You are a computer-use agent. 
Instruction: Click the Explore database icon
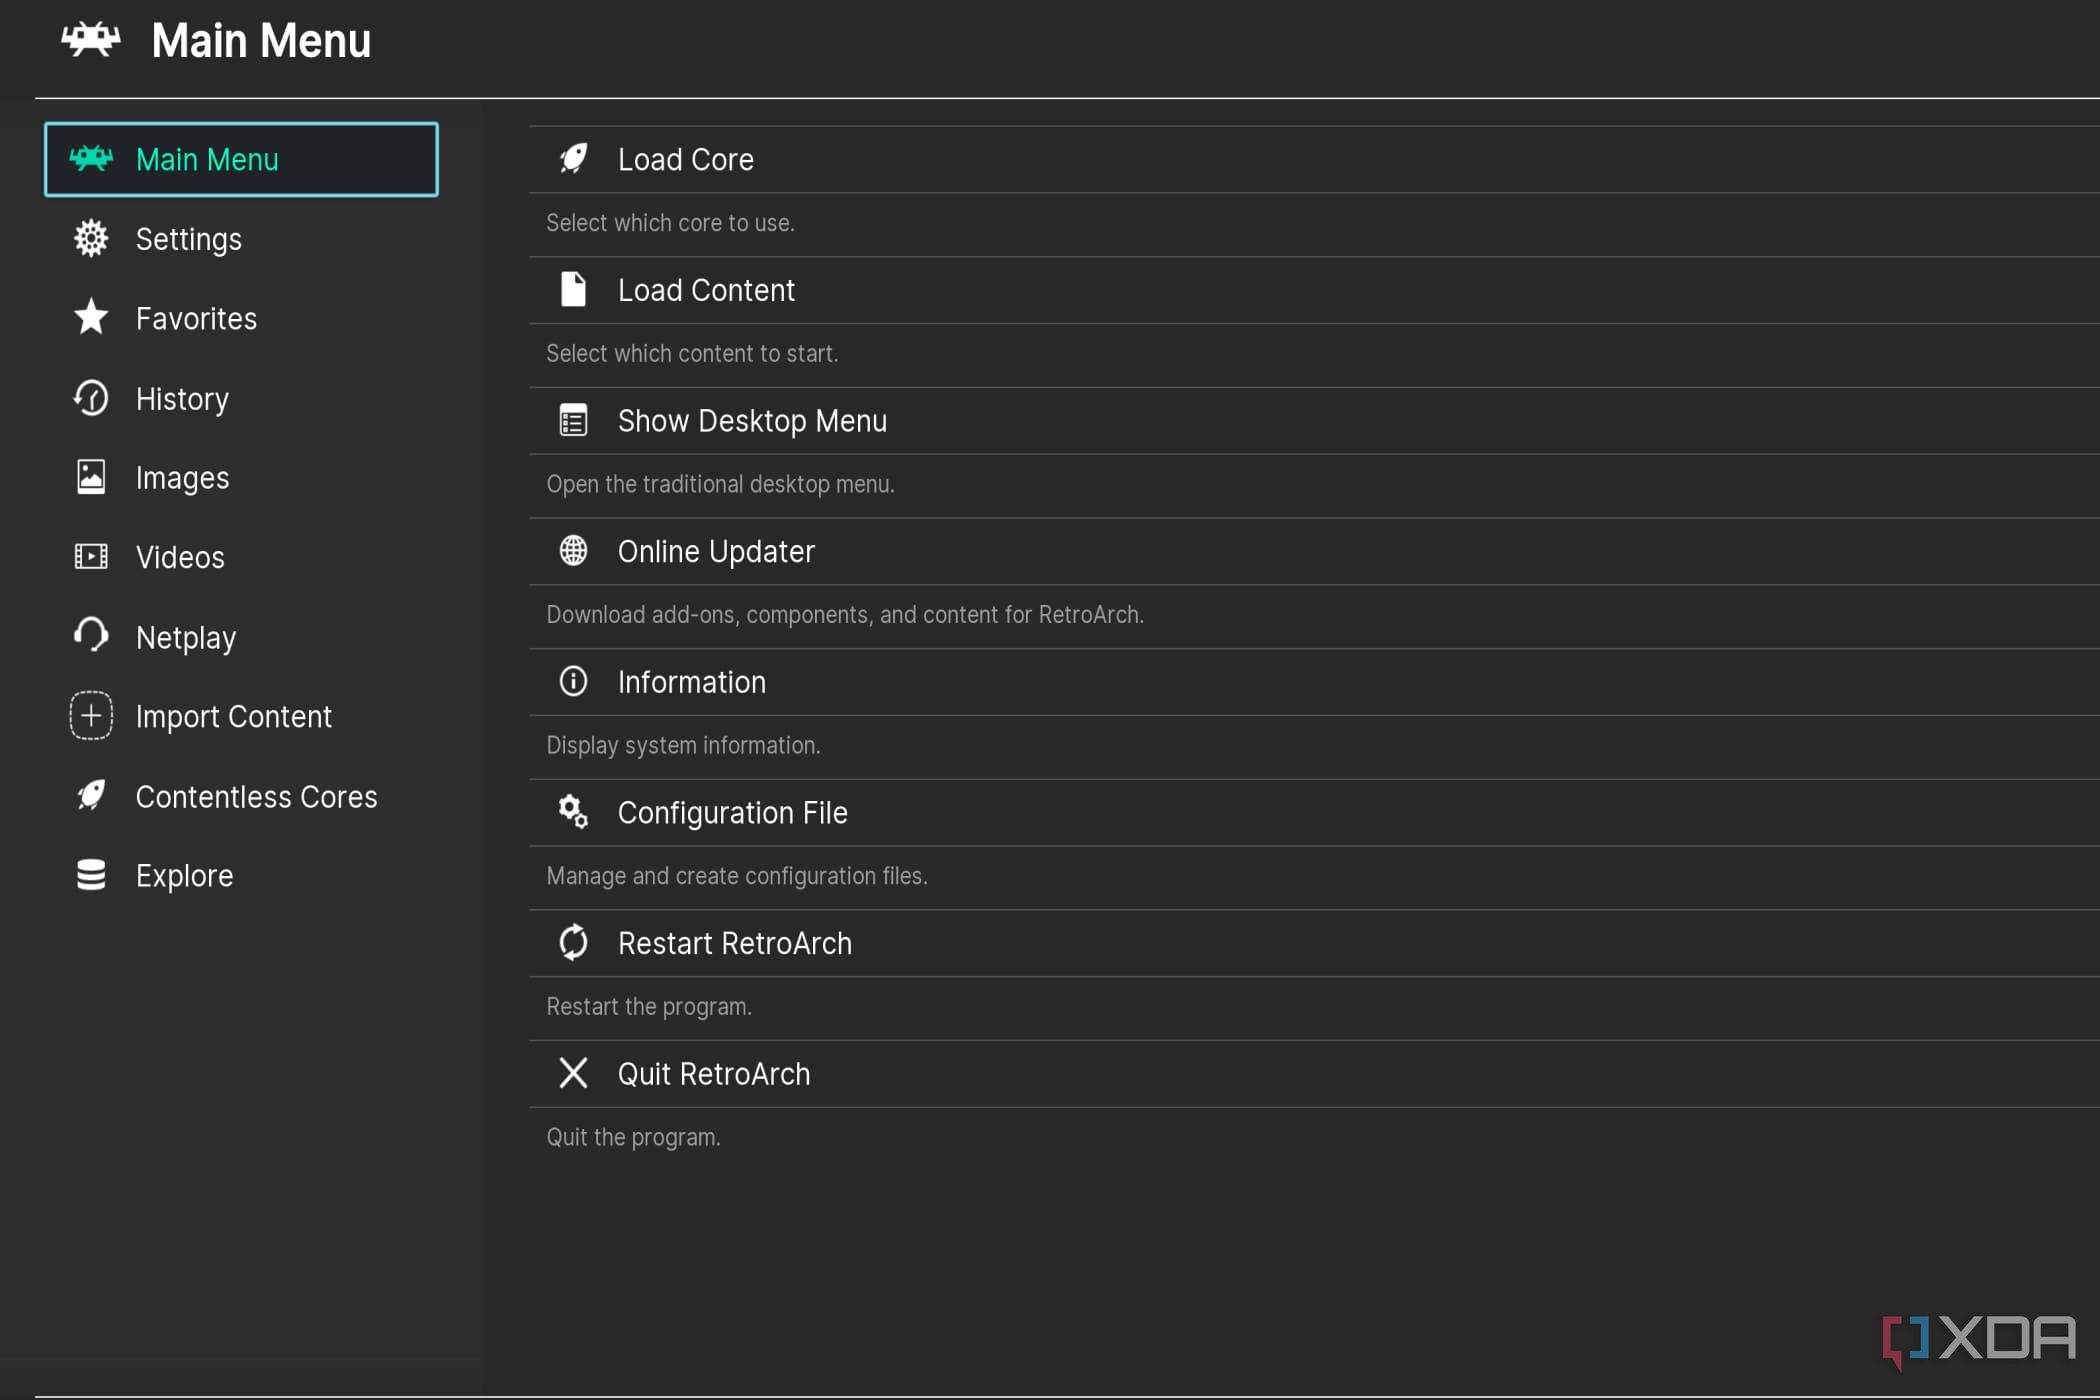91,875
